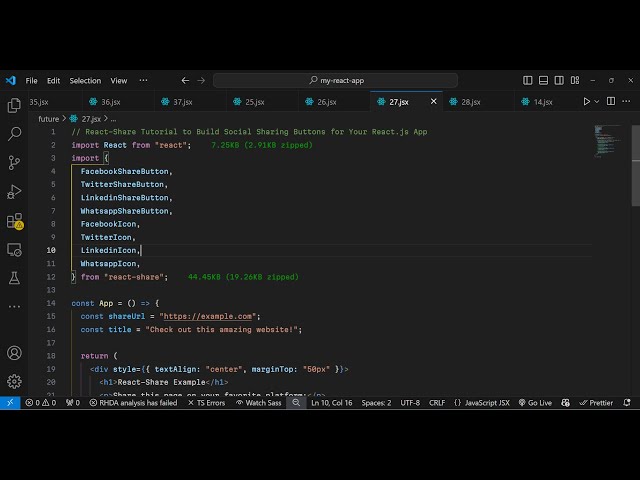Open the Explorer panel in activity bar

tap(14, 105)
